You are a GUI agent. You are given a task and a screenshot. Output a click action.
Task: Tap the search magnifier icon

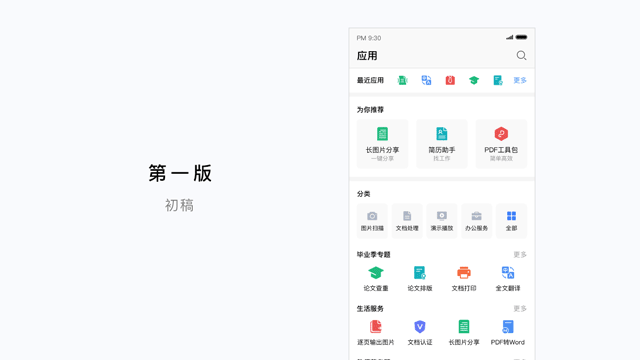tap(521, 56)
